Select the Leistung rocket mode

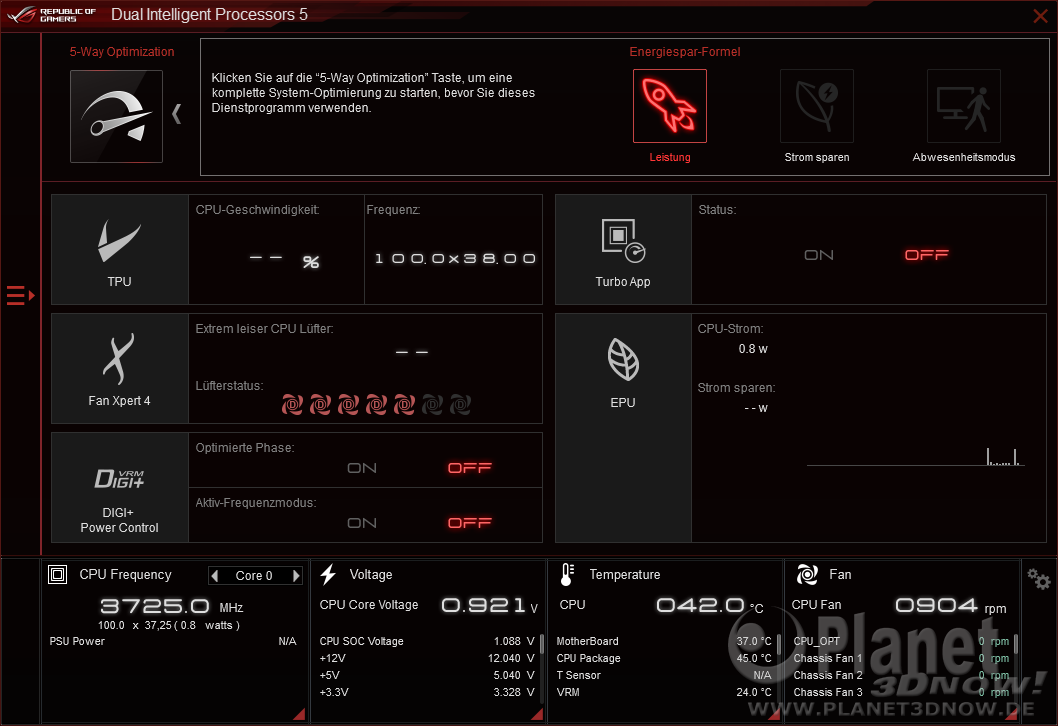(669, 106)
